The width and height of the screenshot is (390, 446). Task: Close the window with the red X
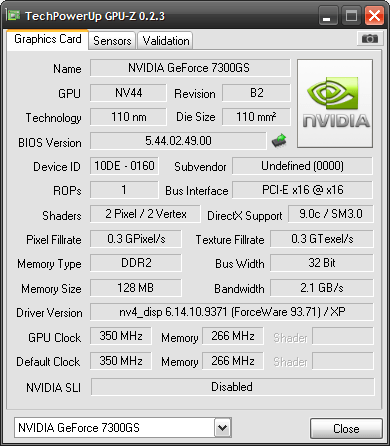tap(374, 16)
